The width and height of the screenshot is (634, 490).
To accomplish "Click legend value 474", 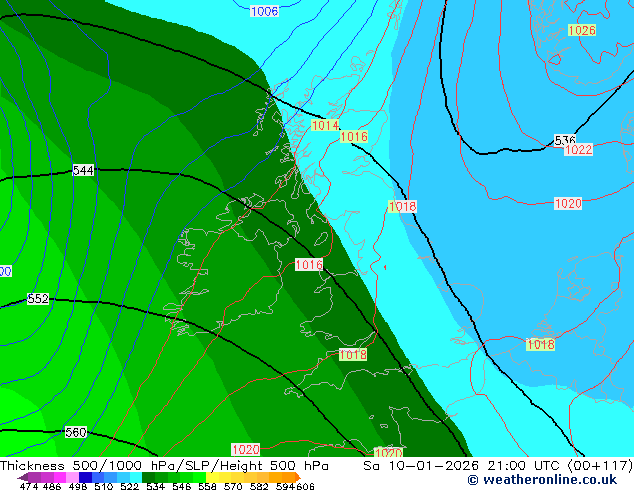I will click(x=29, y=486).
